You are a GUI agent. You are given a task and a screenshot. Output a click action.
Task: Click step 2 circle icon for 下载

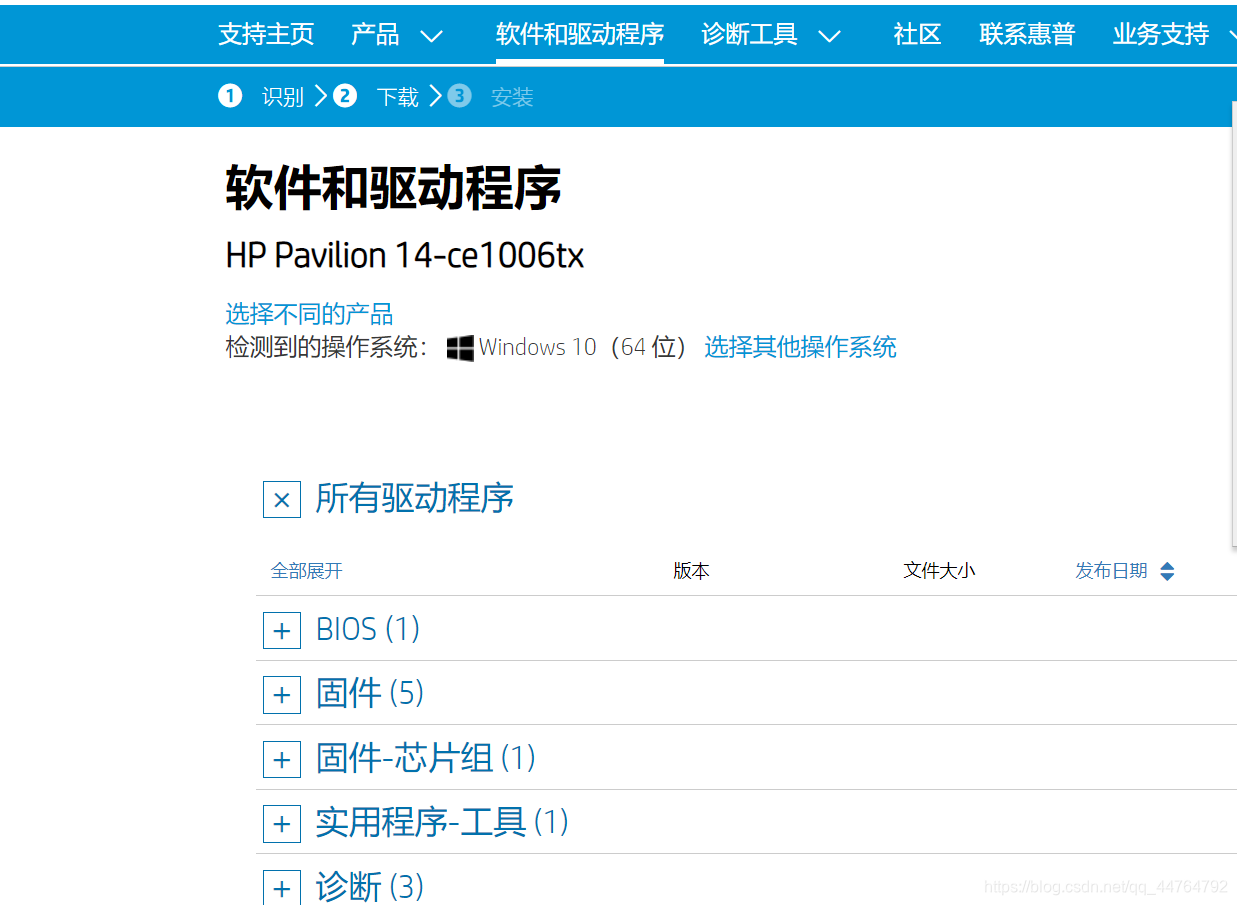click(x=345, y=96)
